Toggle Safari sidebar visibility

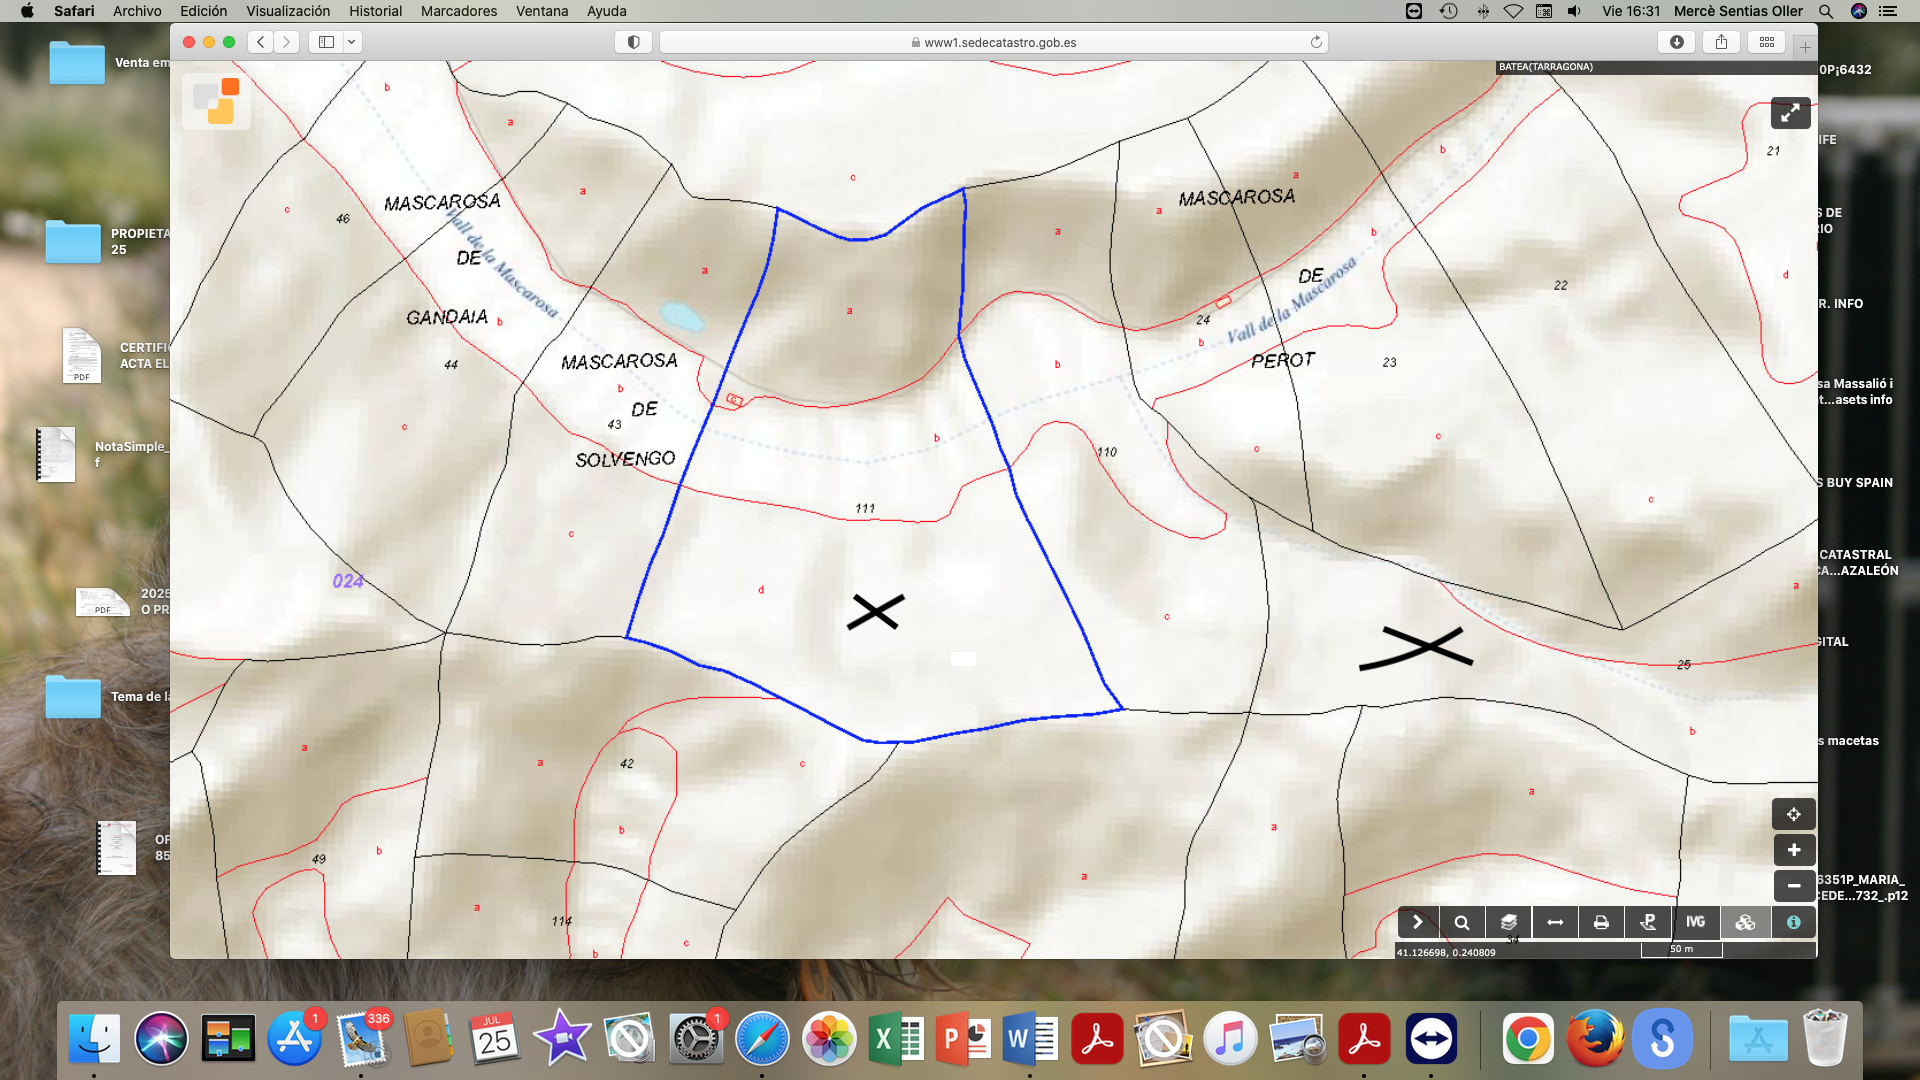pos(326,42)
